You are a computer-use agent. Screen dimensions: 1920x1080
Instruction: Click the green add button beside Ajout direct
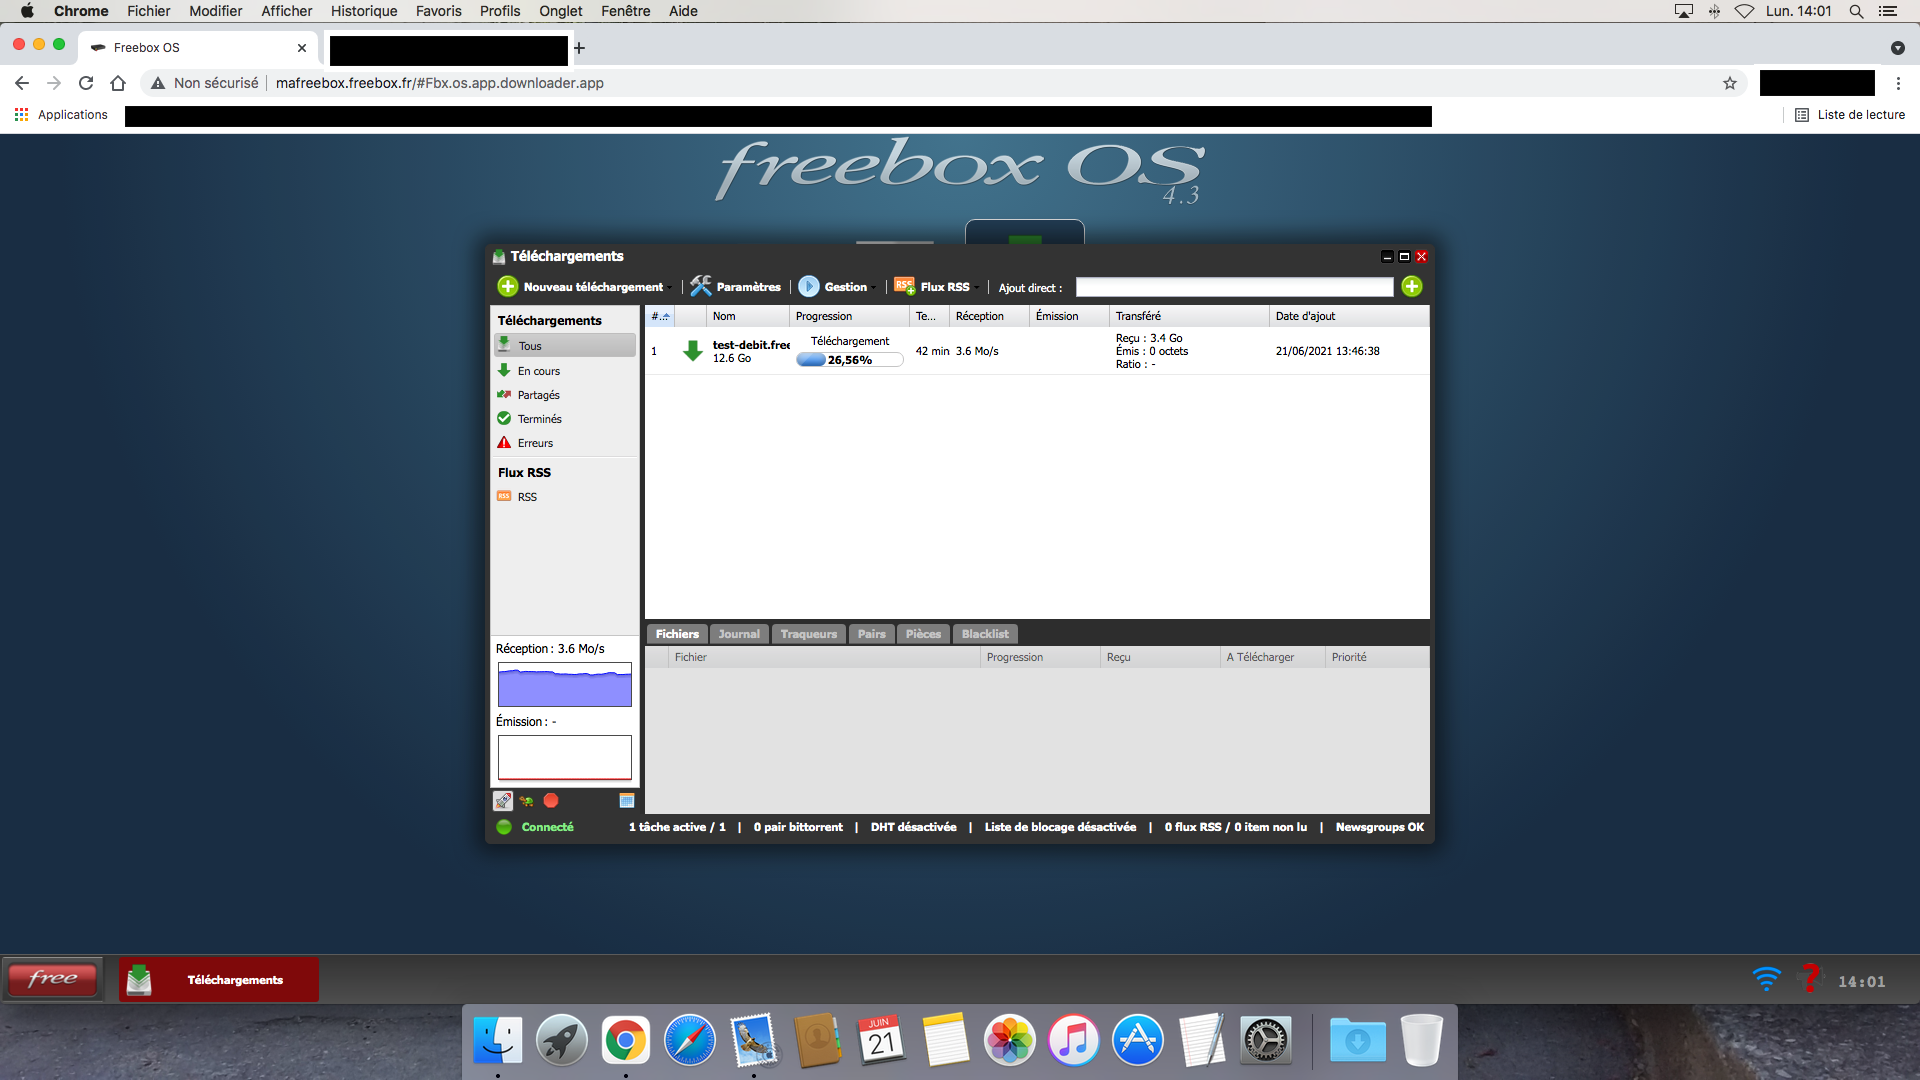tap(1412, 287)
